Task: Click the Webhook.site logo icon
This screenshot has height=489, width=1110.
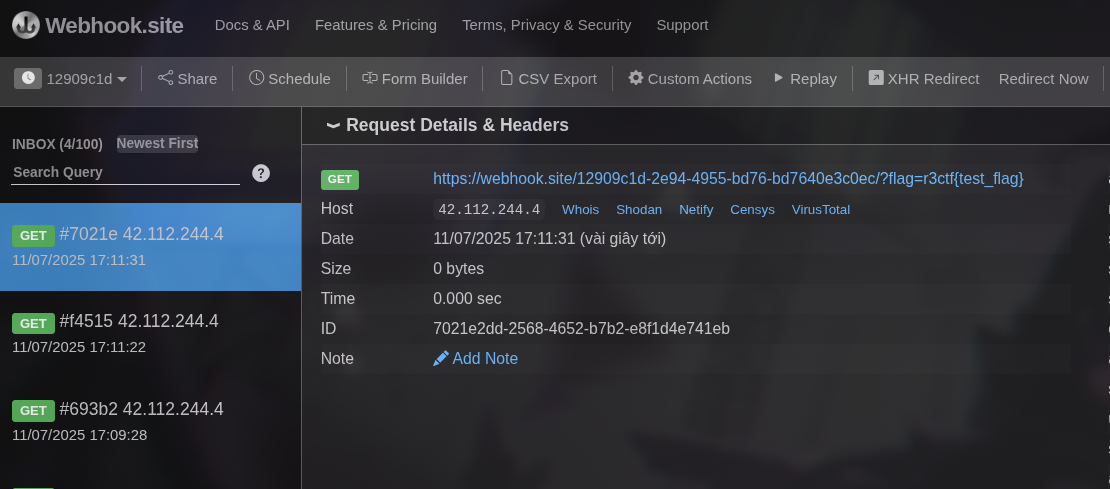Action: click(26, 25)
